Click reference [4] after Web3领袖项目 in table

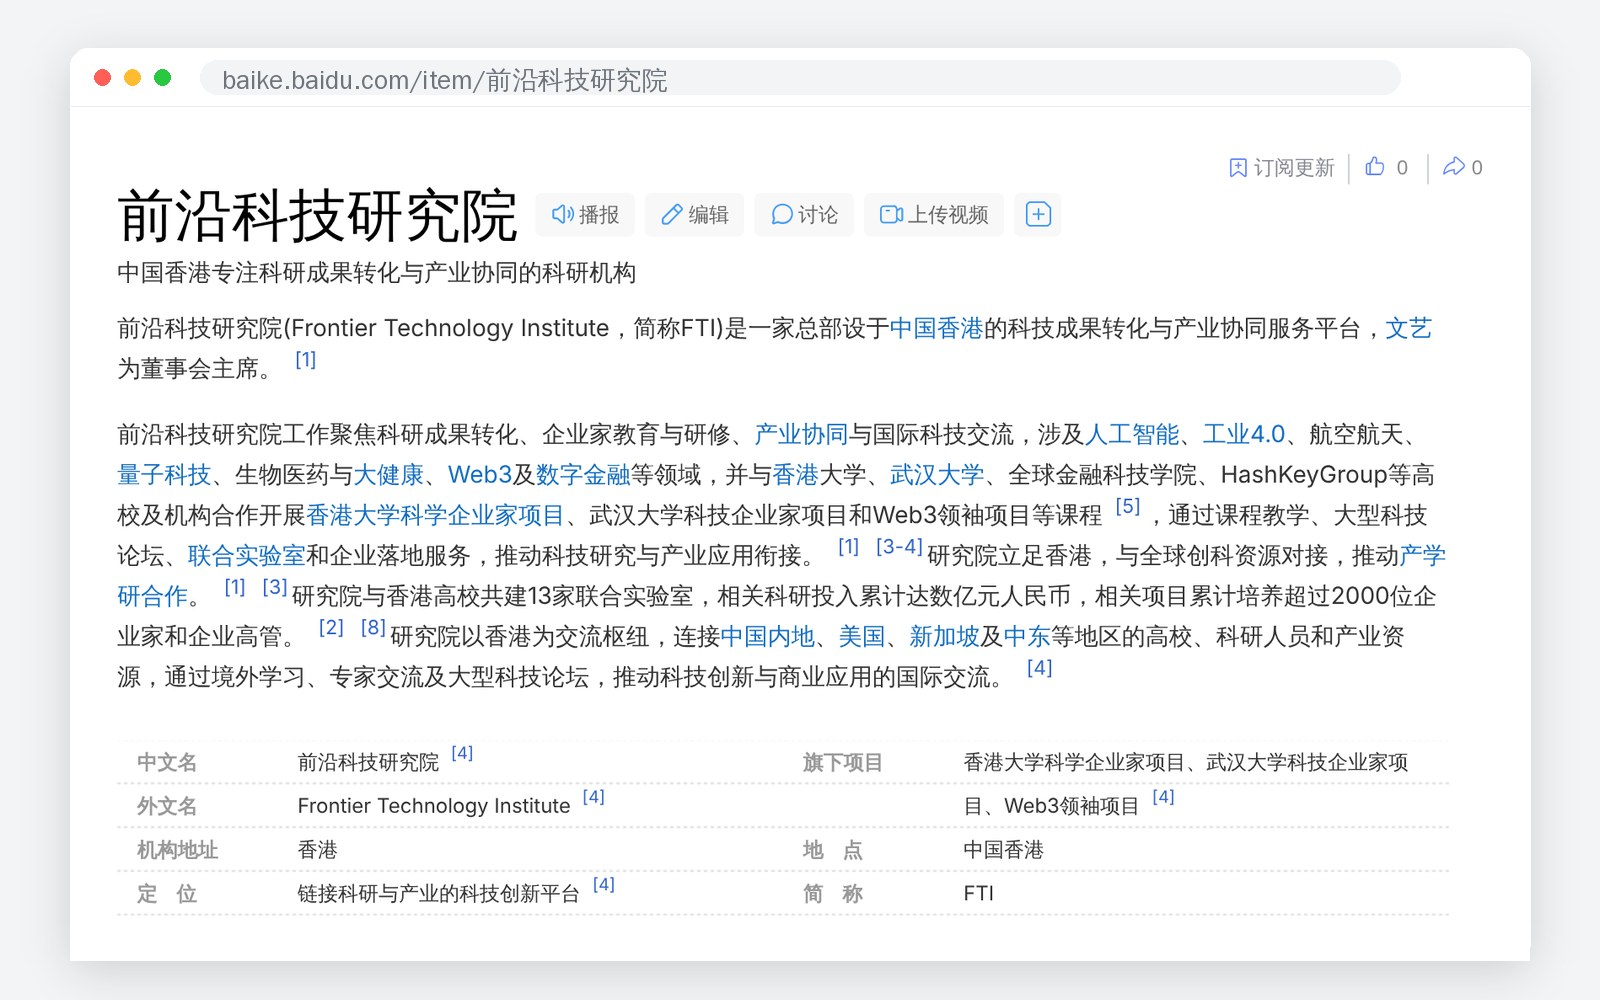tap(1163, 796)
